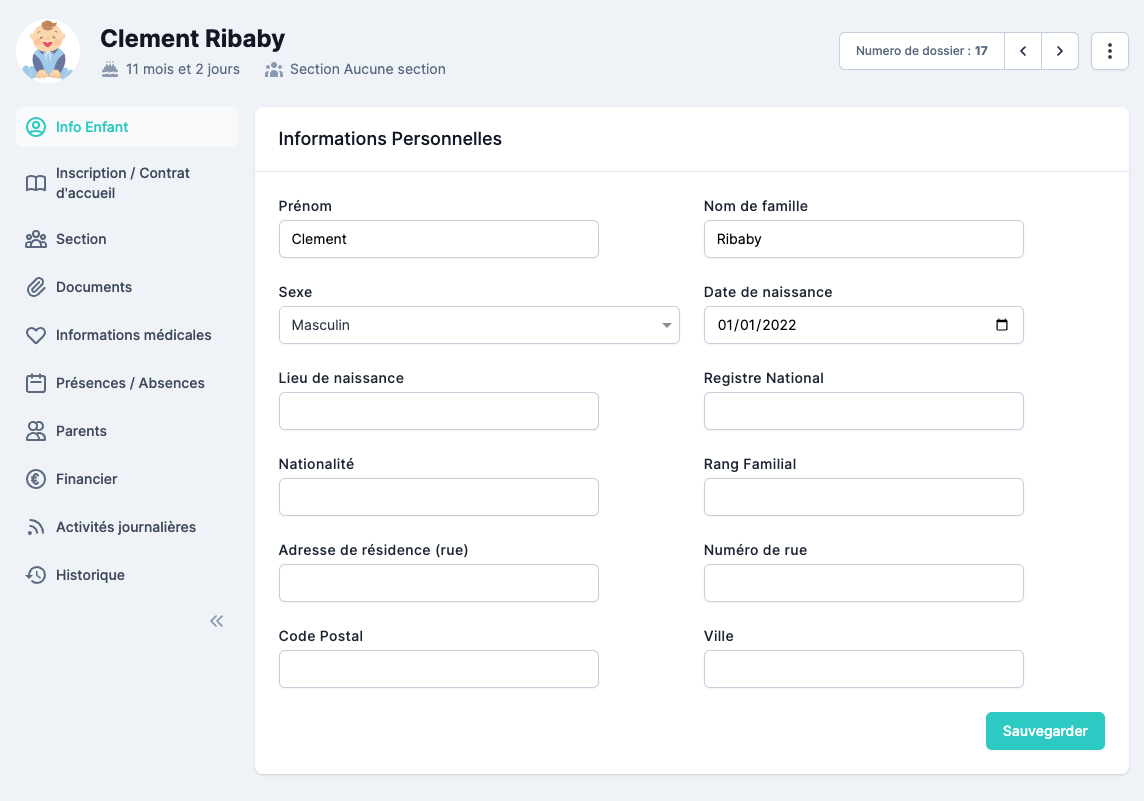Click the Historique clock icon

click(x=36, y=575)
